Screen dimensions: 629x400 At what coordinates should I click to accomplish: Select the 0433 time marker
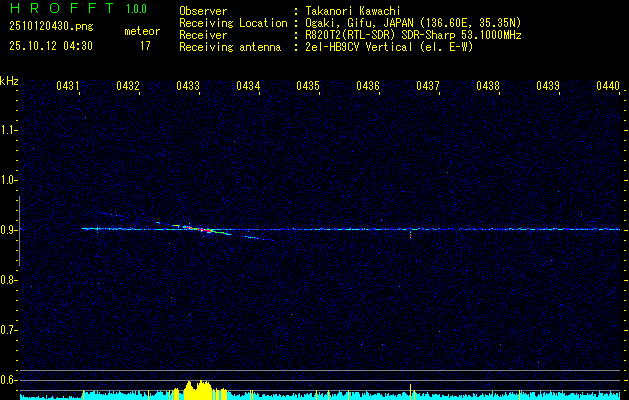[188, 87]
